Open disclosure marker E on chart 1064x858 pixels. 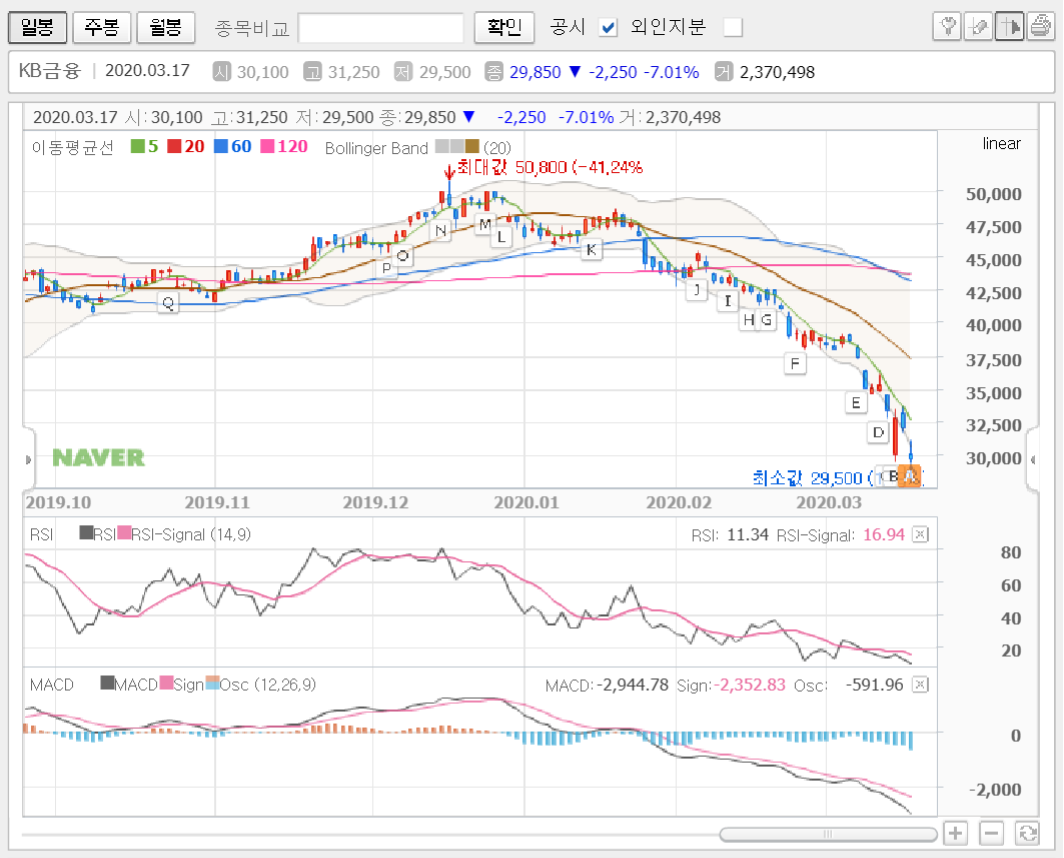(x=856, y=403)
